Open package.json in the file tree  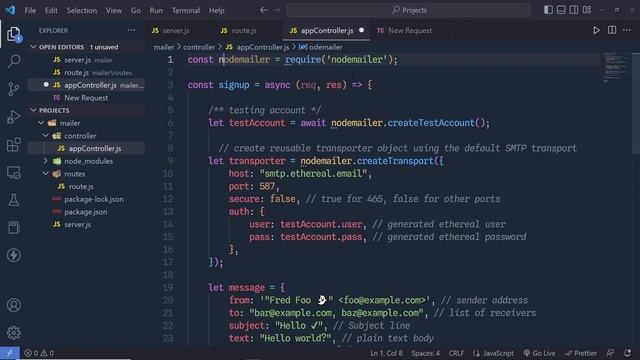tap(86, 212)
